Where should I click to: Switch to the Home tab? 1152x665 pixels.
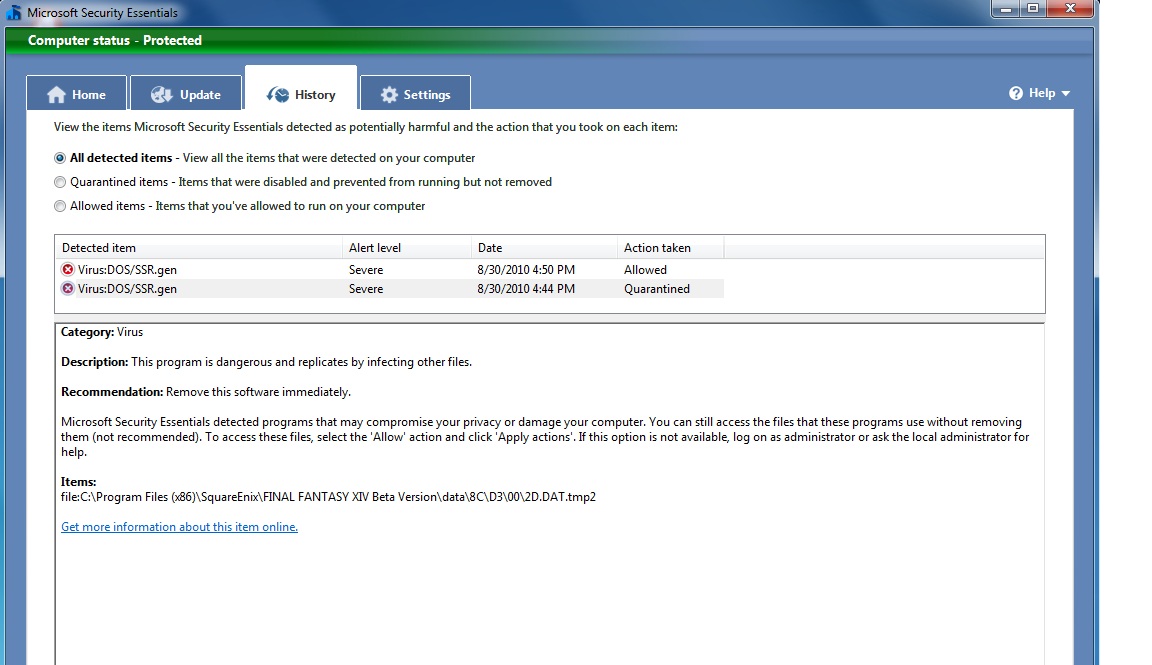click(76, 93)
